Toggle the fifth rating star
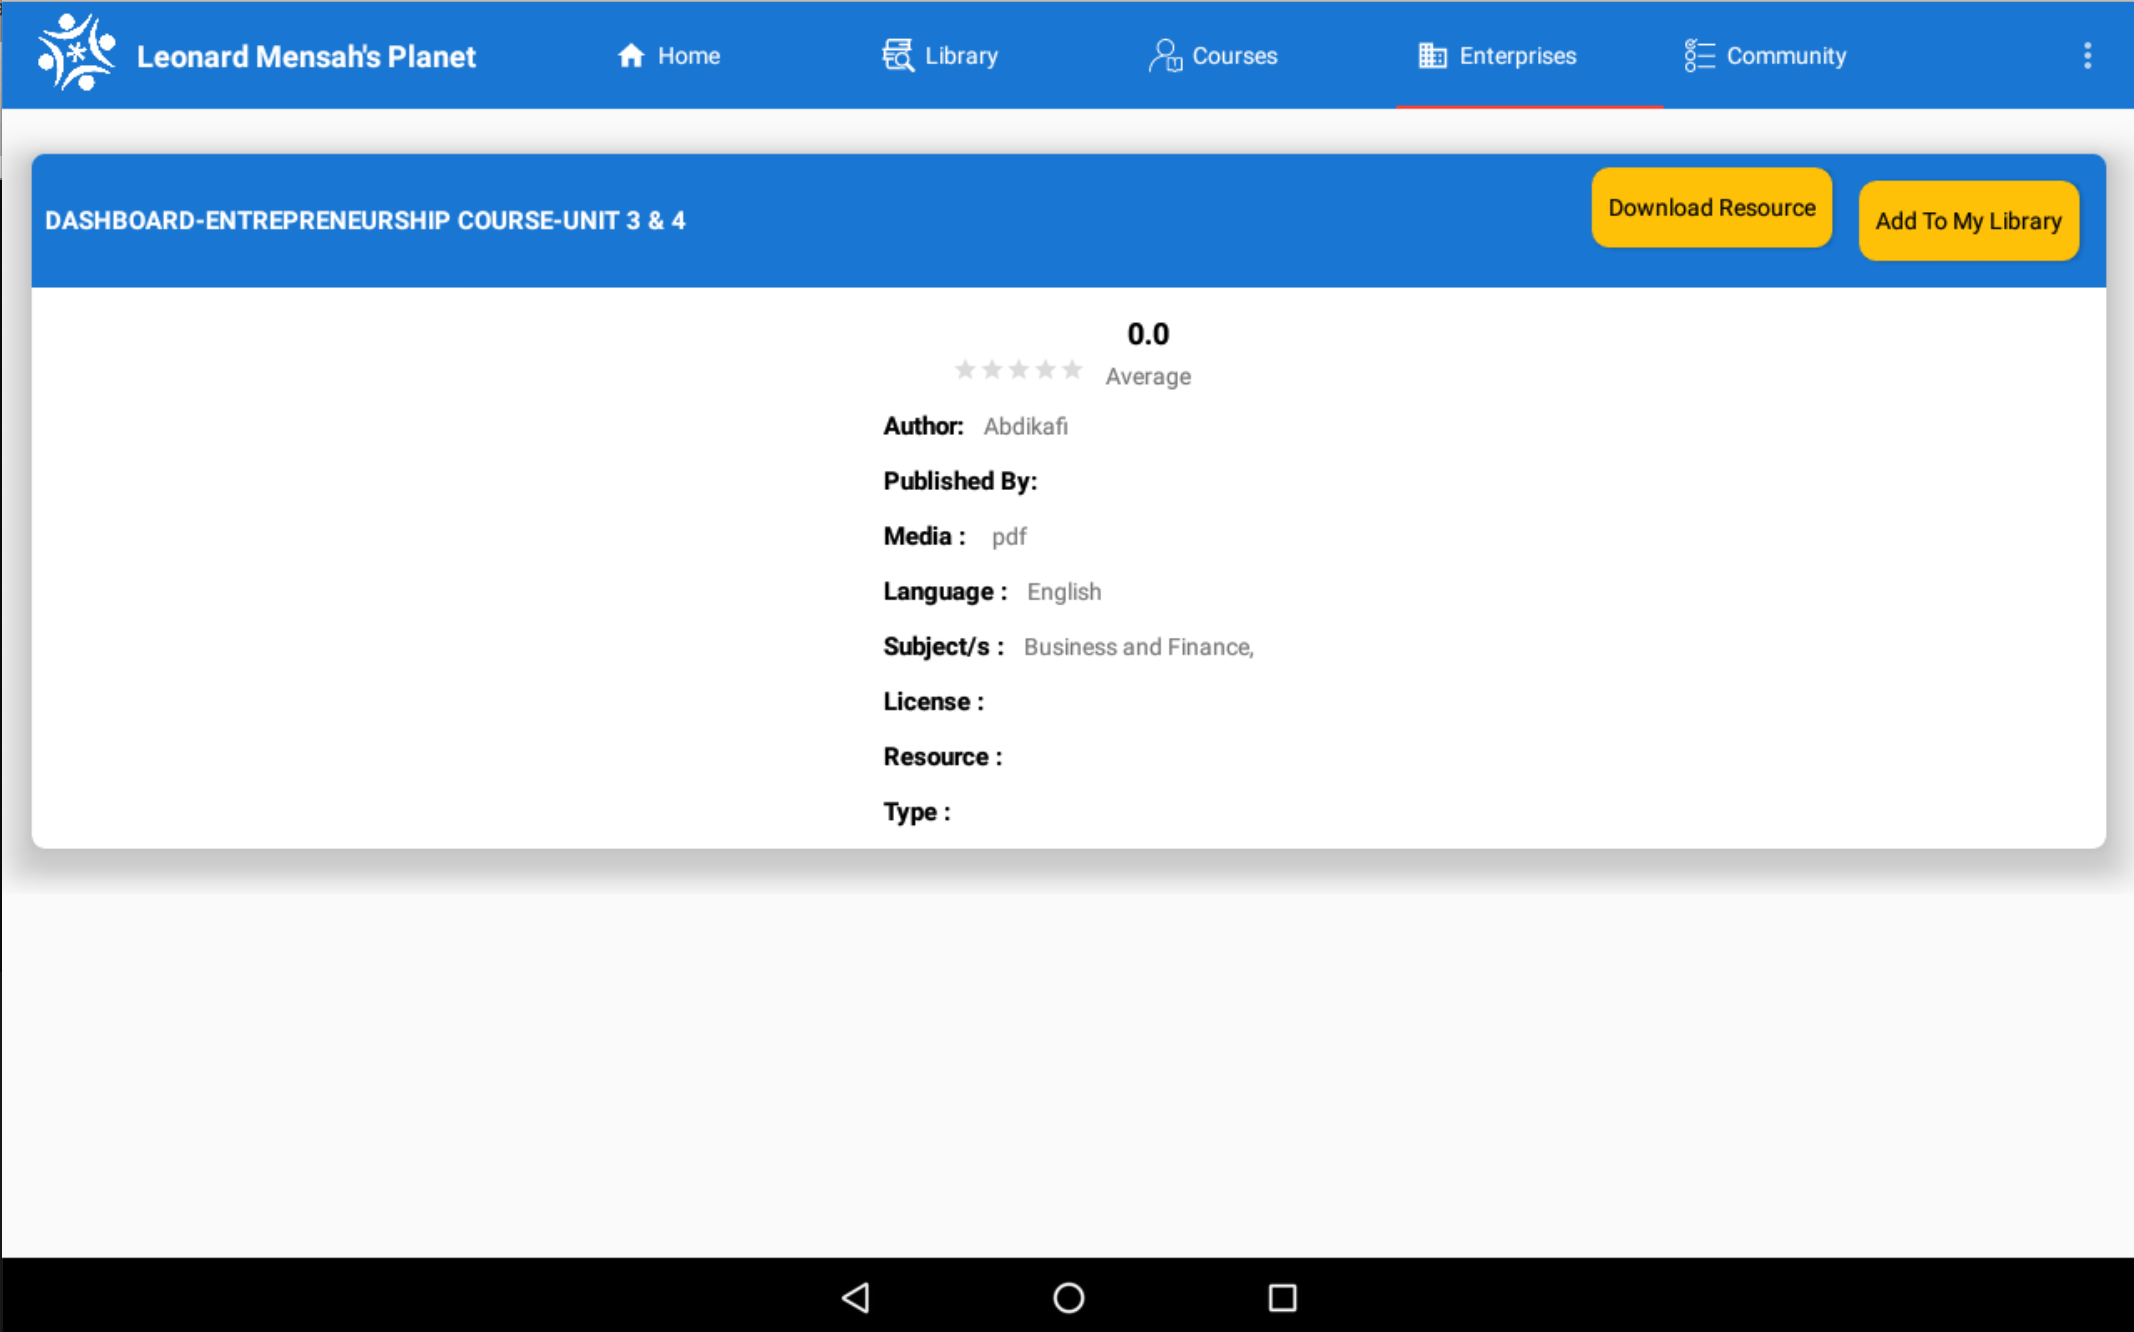 coord(1072,369)
